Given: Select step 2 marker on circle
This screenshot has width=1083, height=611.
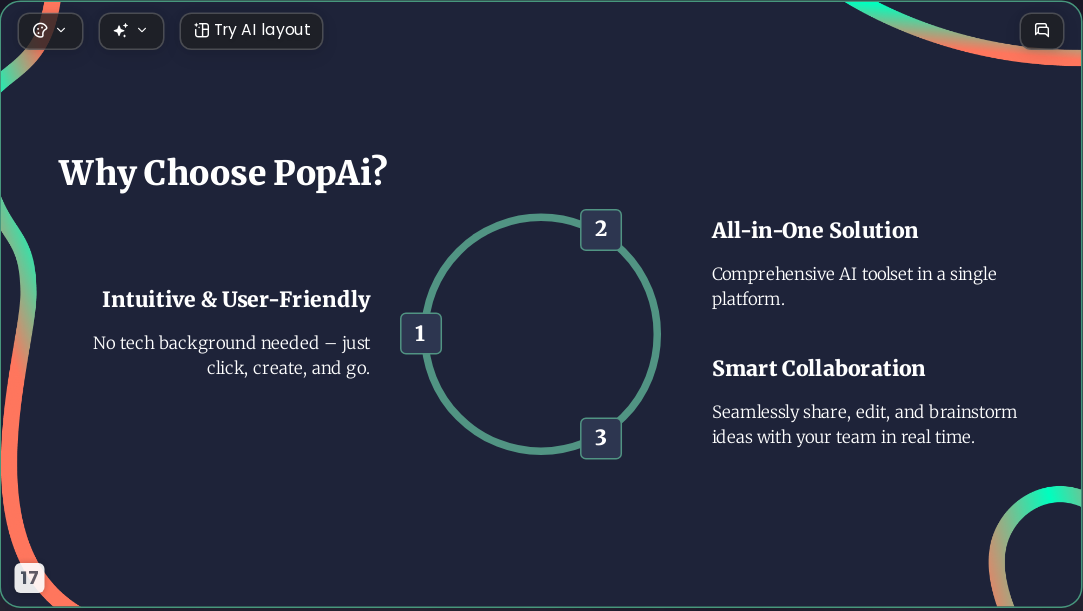Looking at the screenshot, I should click(x=601, y=230).
